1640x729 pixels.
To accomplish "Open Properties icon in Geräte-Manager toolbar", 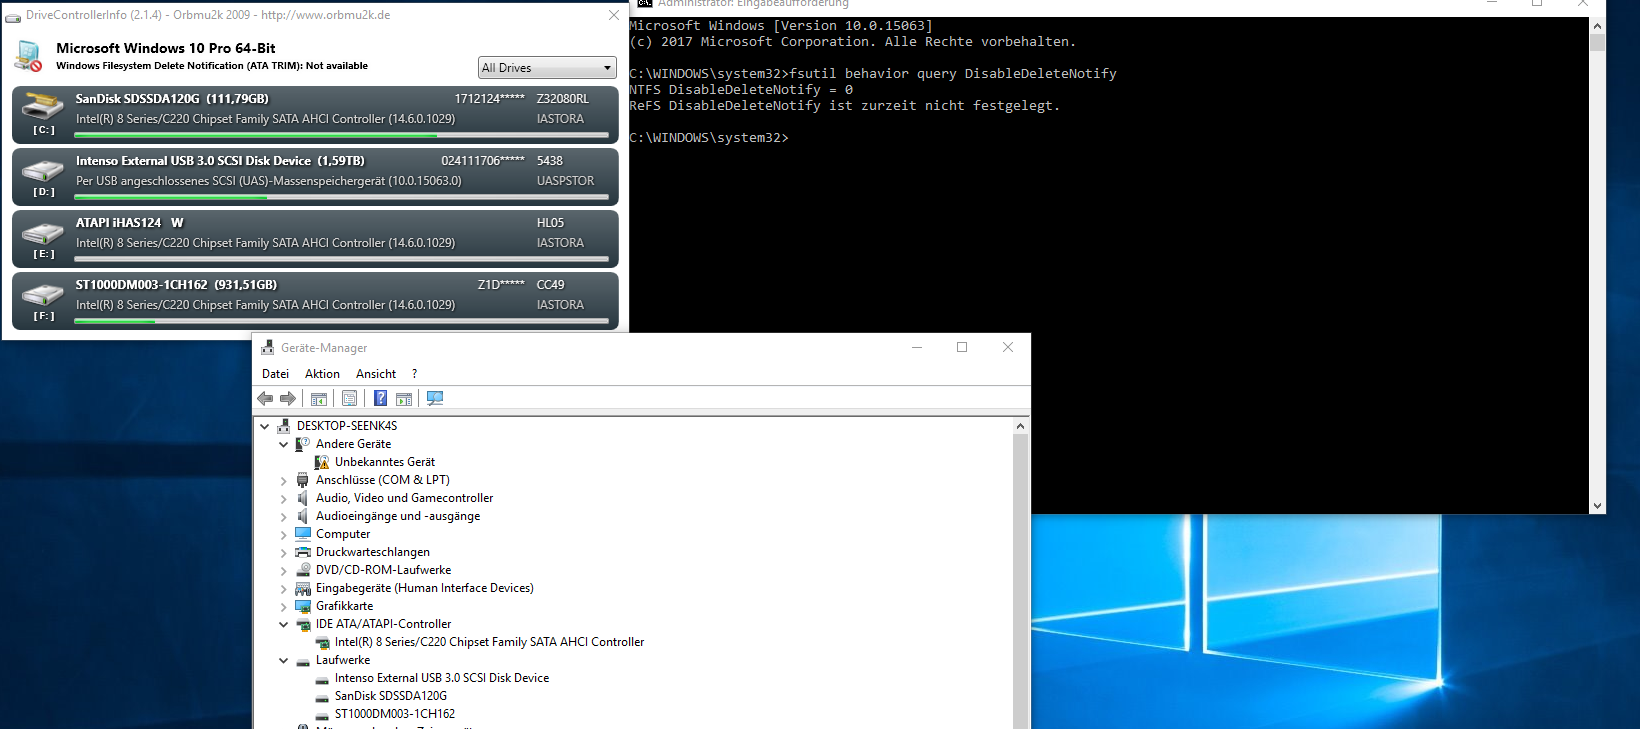I will coord(349,398).
